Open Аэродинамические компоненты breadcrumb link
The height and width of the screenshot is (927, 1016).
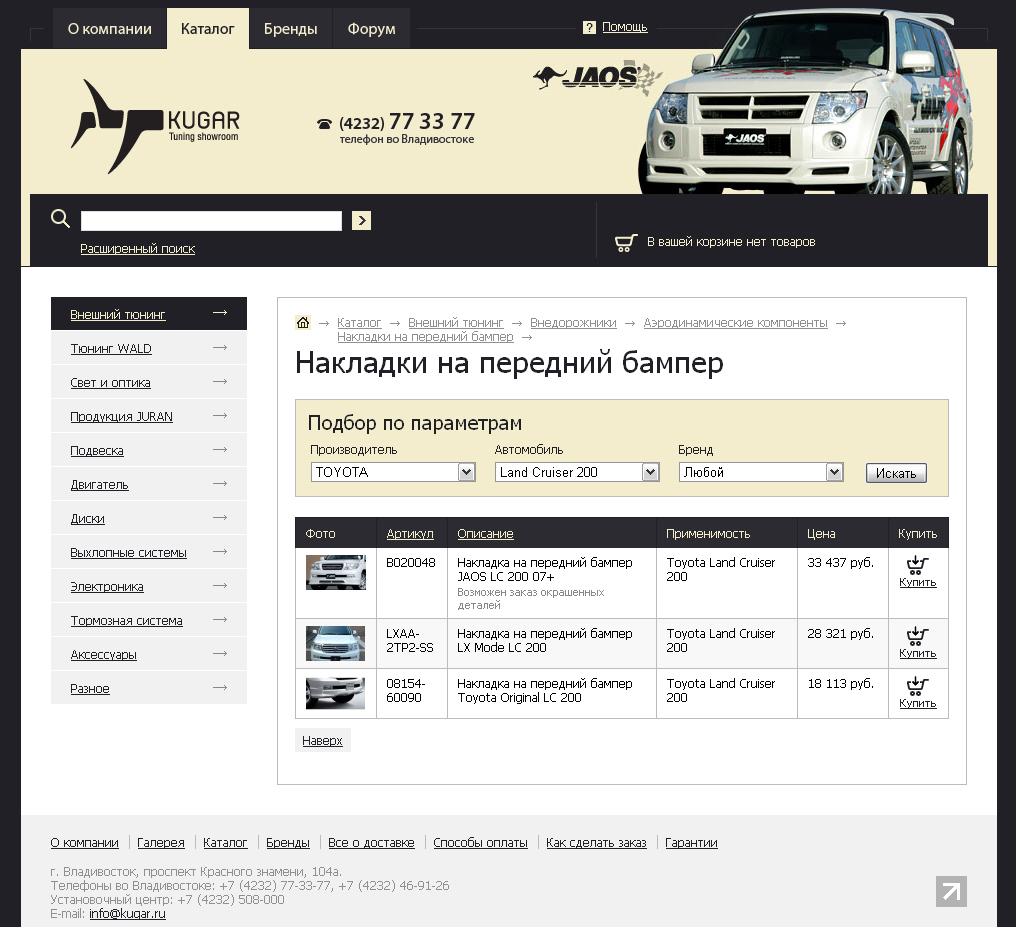pyautogui.click(x=735, y=323)
